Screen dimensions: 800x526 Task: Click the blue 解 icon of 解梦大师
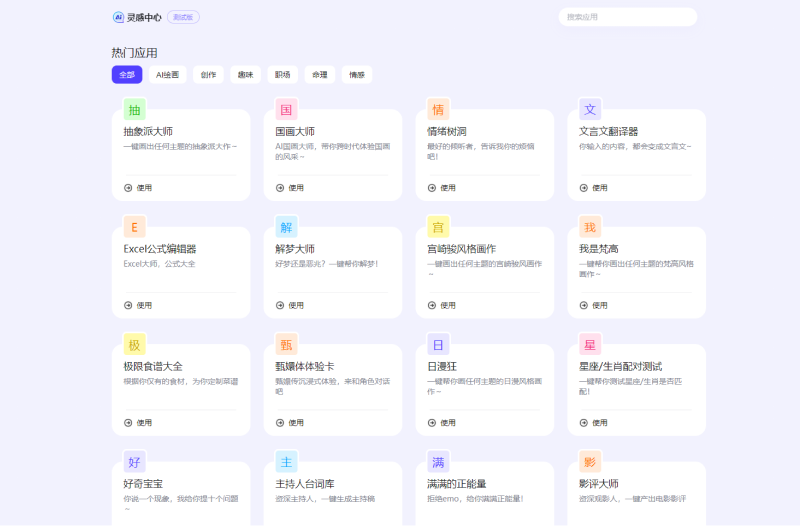(286, 227)
